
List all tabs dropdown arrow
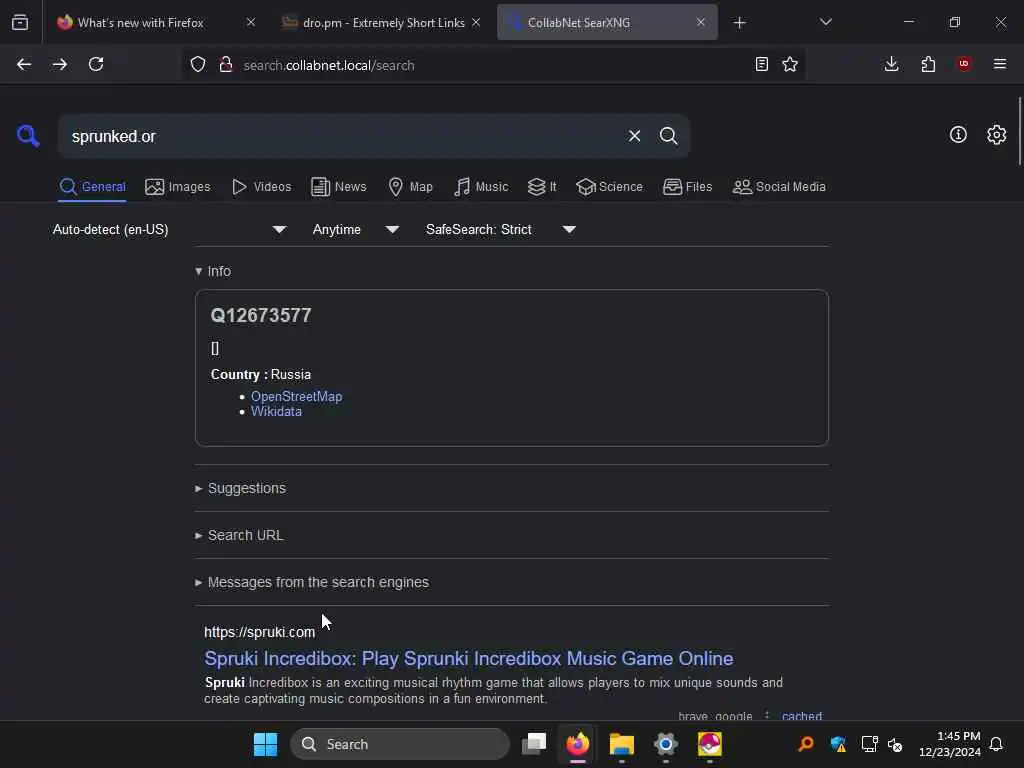[x=825, y=22]
